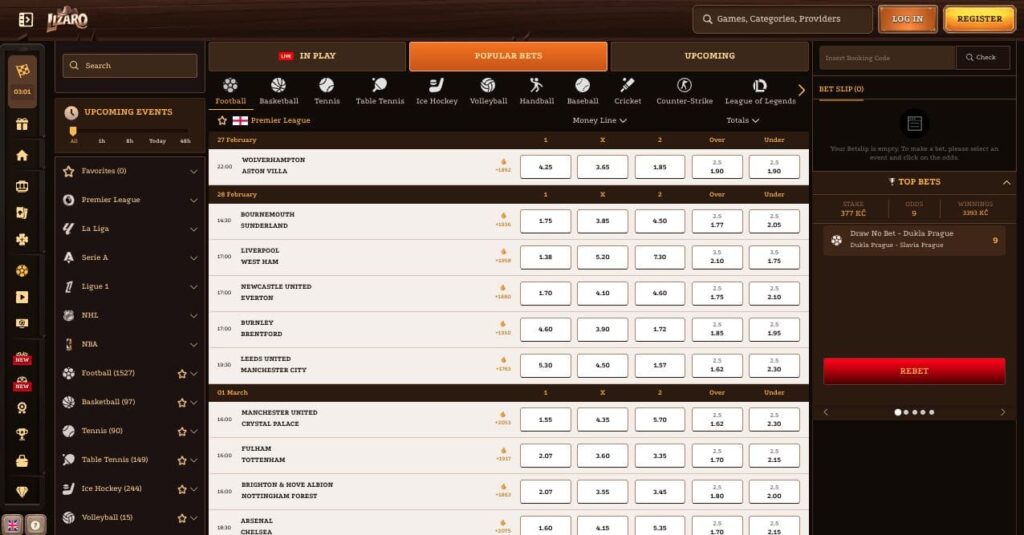Set upcoming events slider to Today
The image size is (1024, 535).
coord(157,140)
